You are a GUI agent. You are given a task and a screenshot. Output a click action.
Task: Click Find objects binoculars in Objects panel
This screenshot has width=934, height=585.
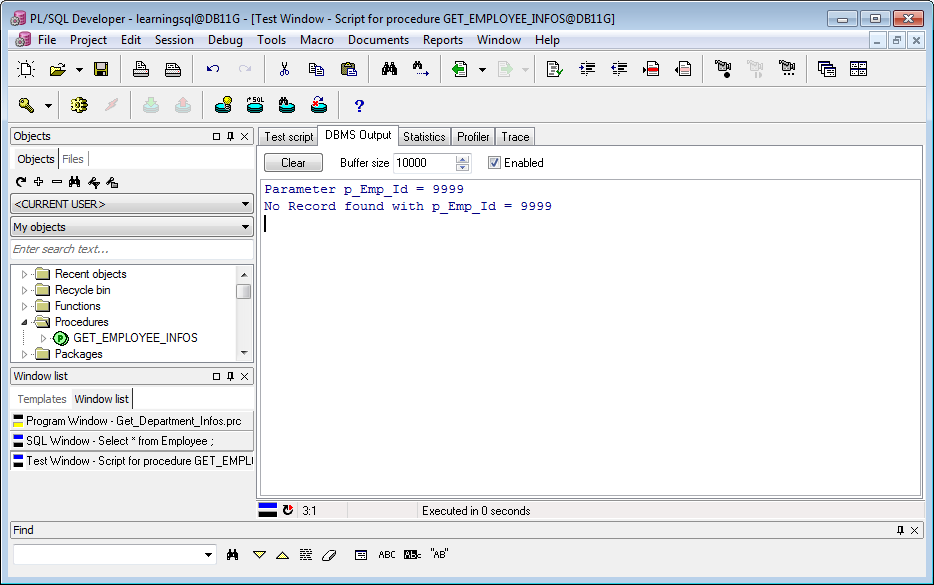click(x=74, y=182)
